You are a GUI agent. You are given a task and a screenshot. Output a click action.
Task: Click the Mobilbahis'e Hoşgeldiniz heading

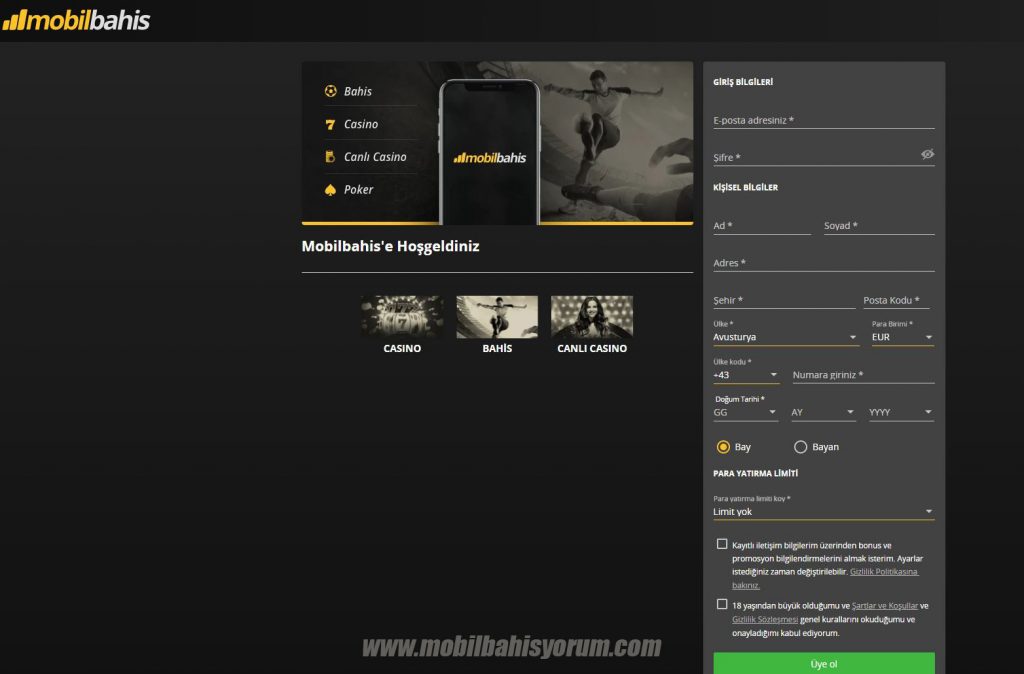coord(391,246)
